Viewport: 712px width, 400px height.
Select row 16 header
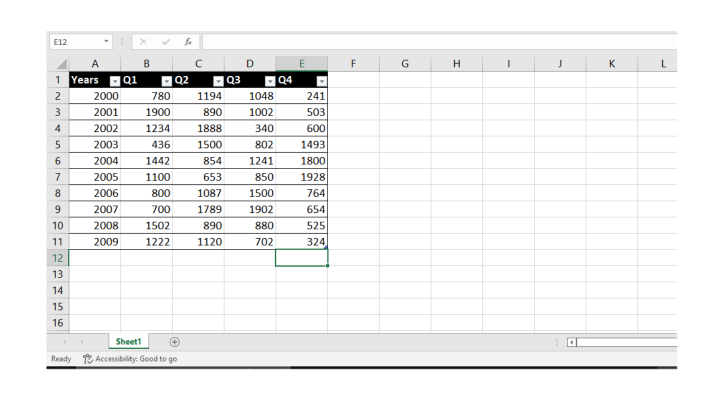(58, 323)
